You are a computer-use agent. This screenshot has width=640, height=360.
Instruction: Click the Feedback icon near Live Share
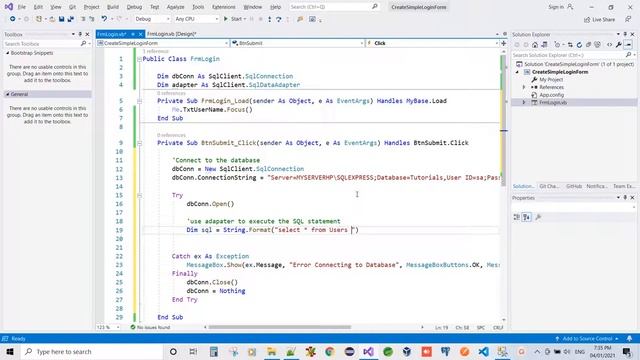coord(628,19)
